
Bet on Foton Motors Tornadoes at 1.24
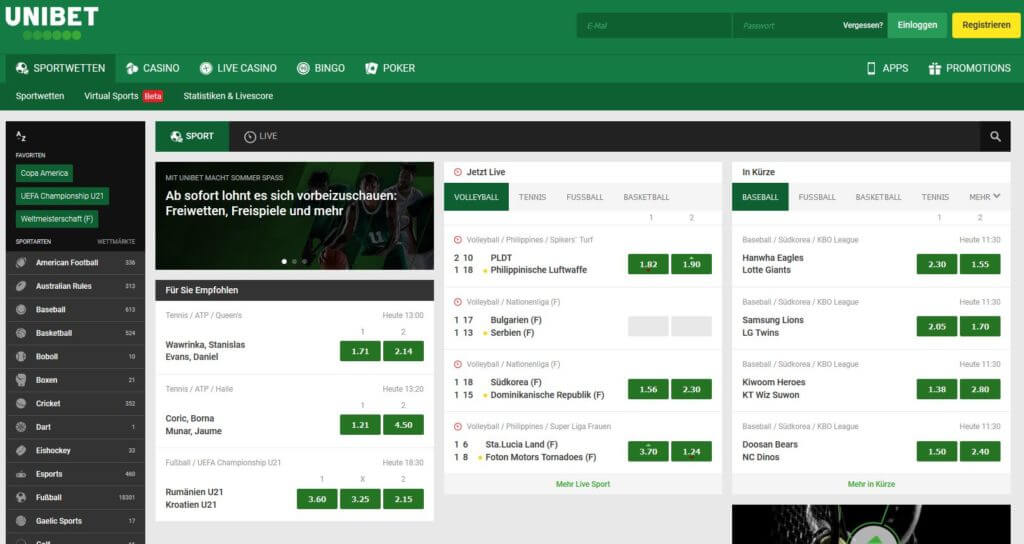click(691, 451)
